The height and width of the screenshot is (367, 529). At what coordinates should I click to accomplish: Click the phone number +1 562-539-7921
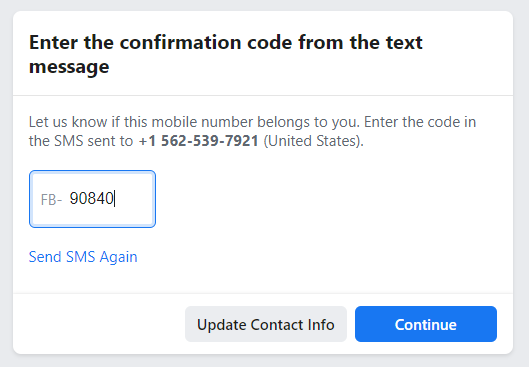click(199, 141)
